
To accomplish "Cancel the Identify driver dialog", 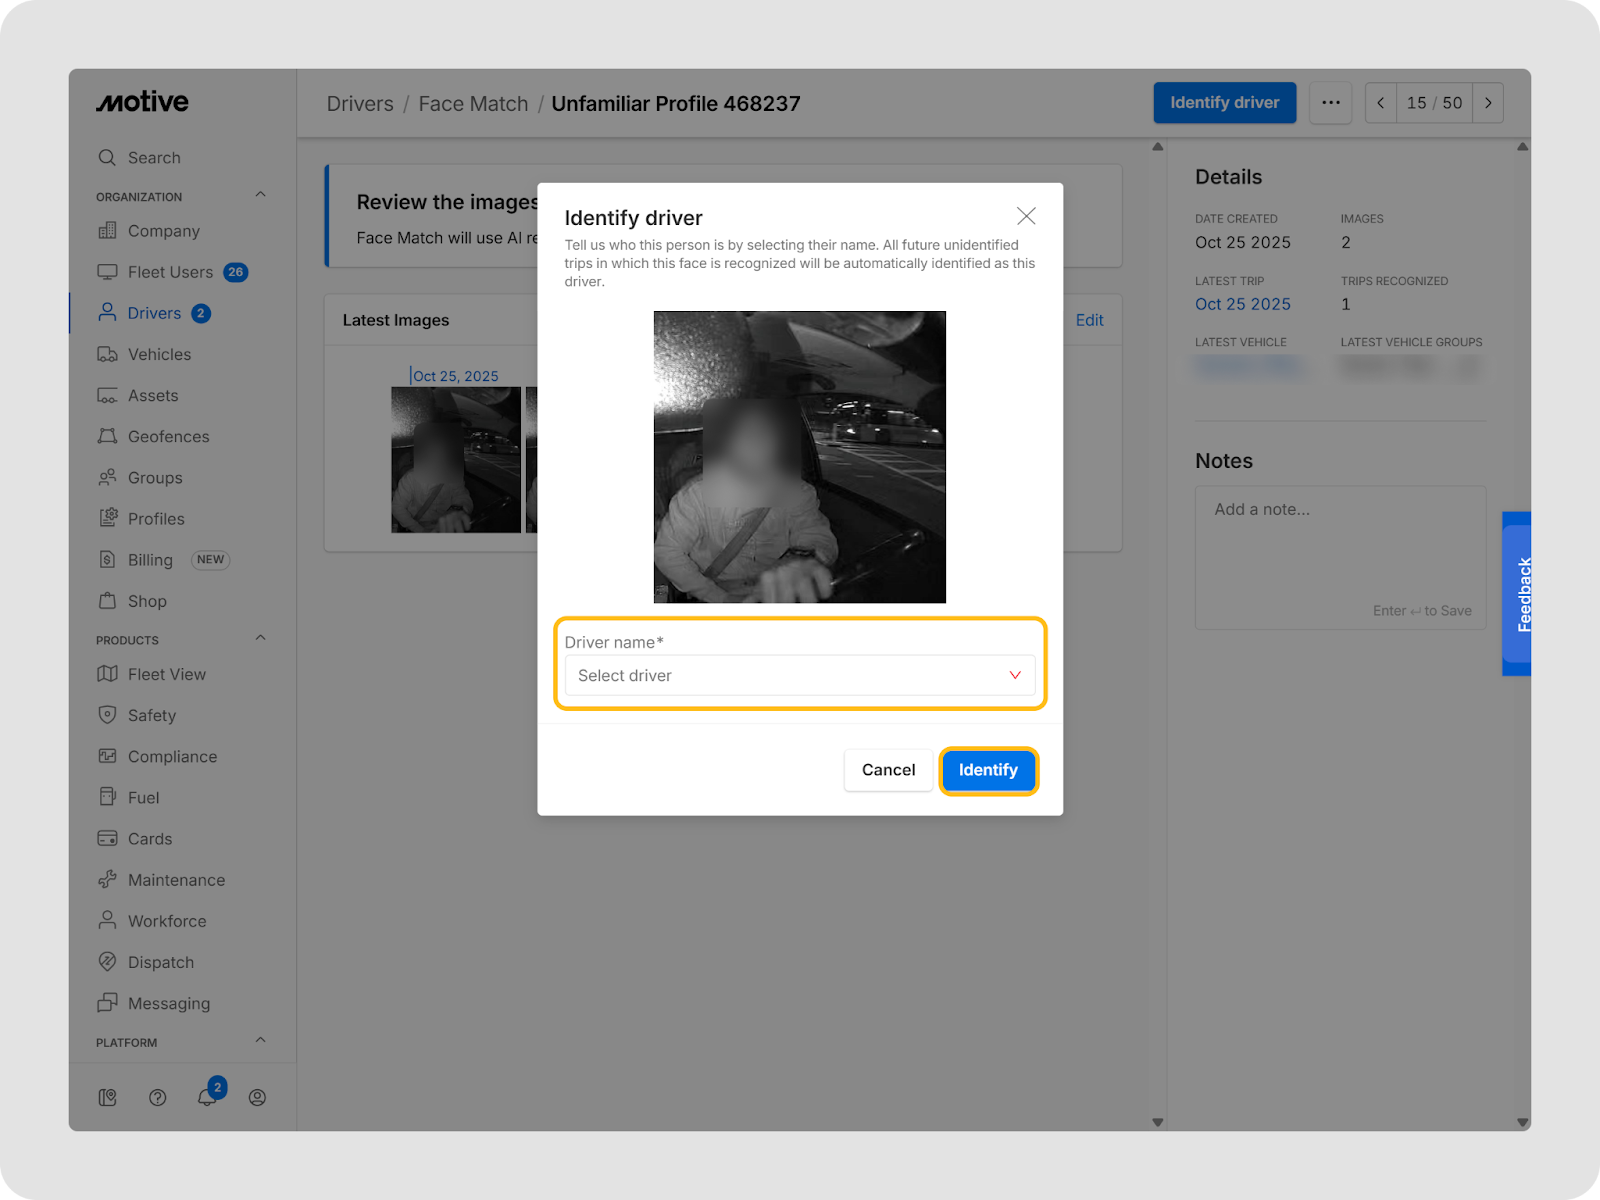I will point(888,770).
